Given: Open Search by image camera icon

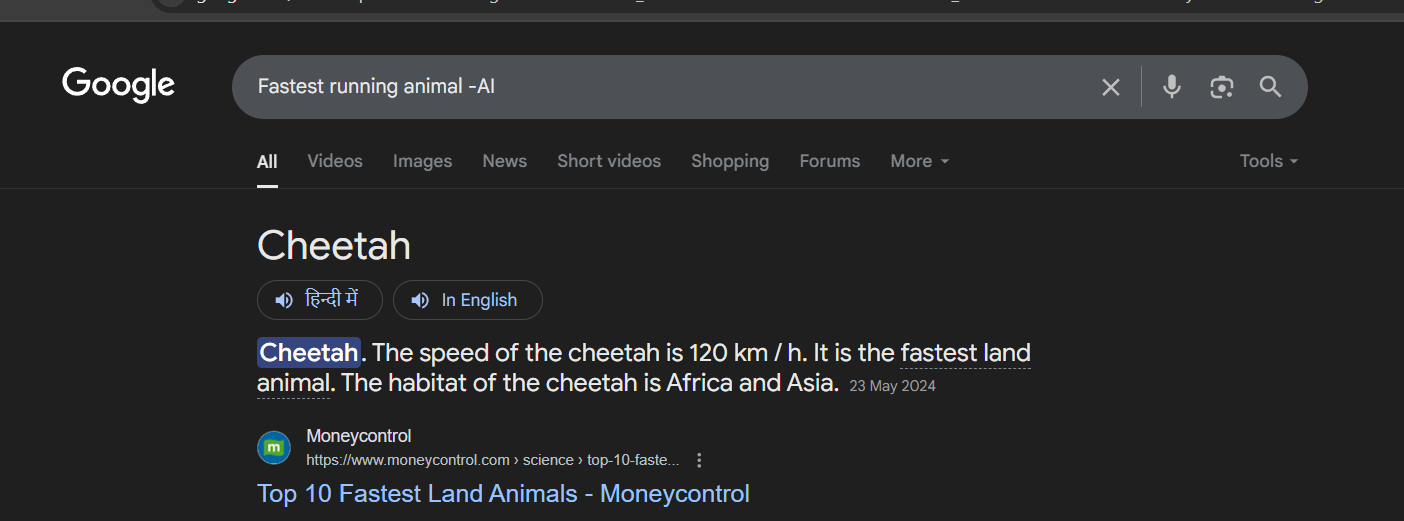Looking at the screenshot, I should pos(1221,87).
